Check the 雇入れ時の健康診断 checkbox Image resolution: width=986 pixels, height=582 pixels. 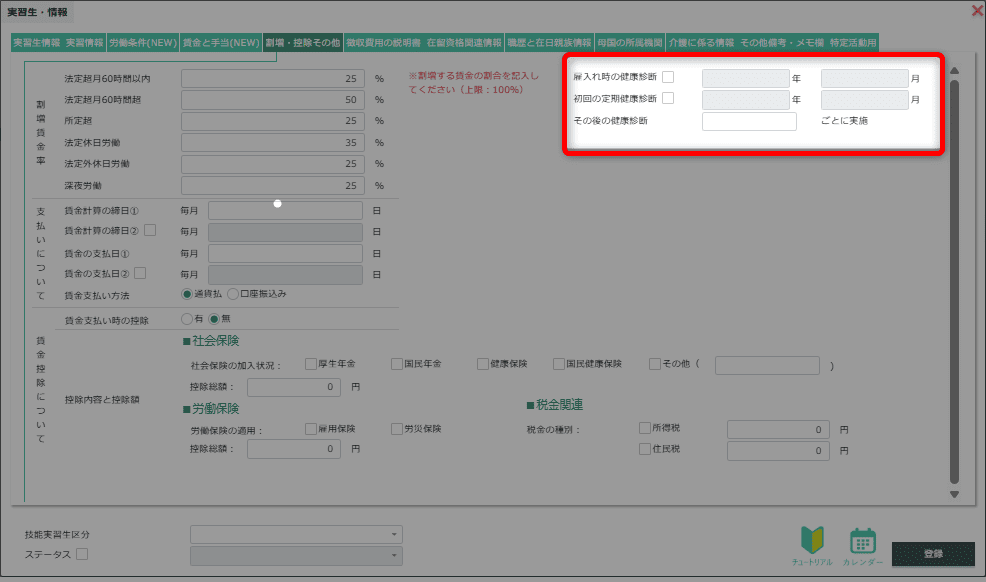668,77
